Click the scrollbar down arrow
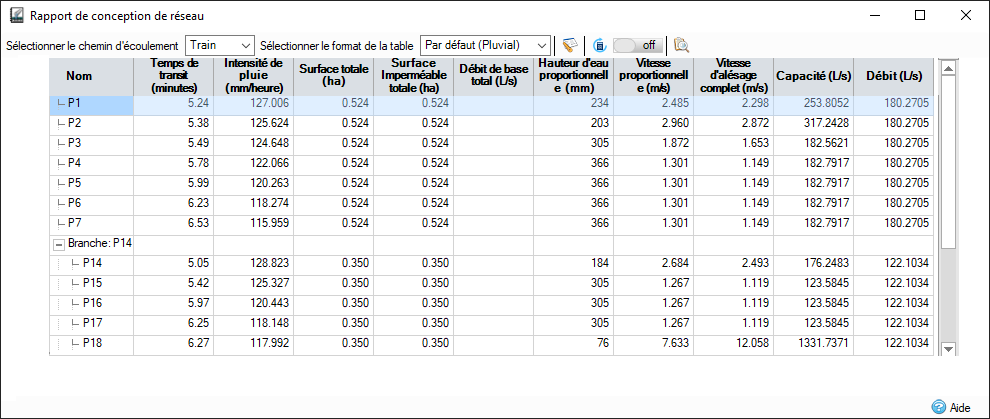 coord(948,348)
